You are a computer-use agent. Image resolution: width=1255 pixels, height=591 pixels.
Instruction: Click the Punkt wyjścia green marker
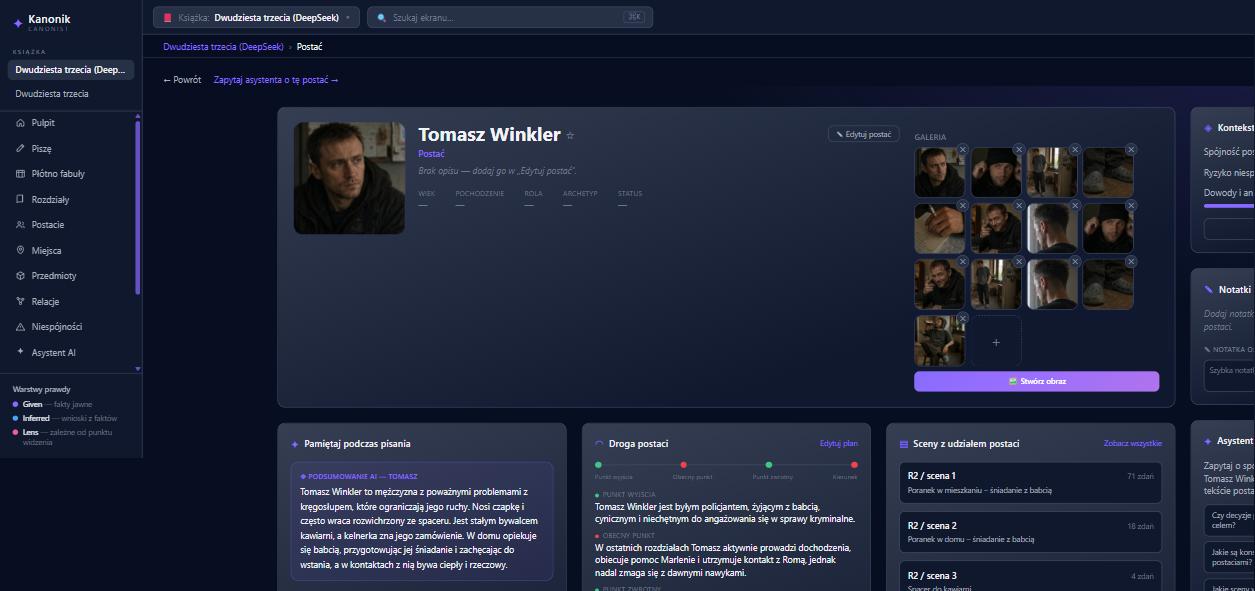pos(598,465)
